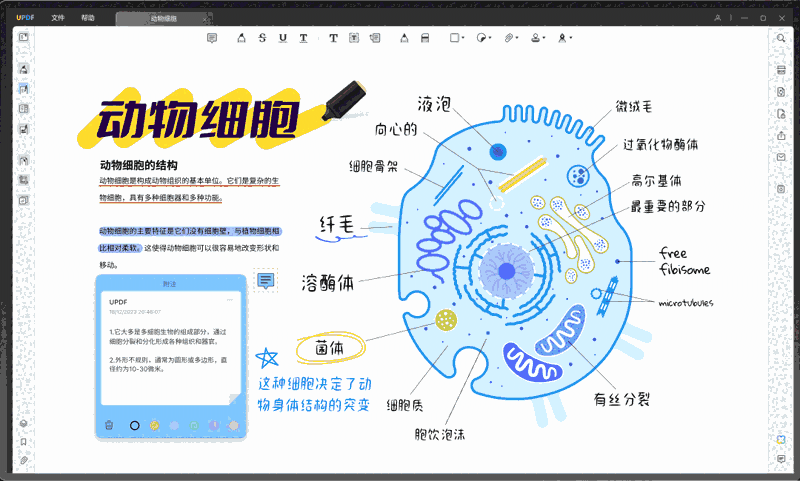Expand the shape tool dropdown arrow
Screen dimensions: 800x481
(x=463, y=38)
